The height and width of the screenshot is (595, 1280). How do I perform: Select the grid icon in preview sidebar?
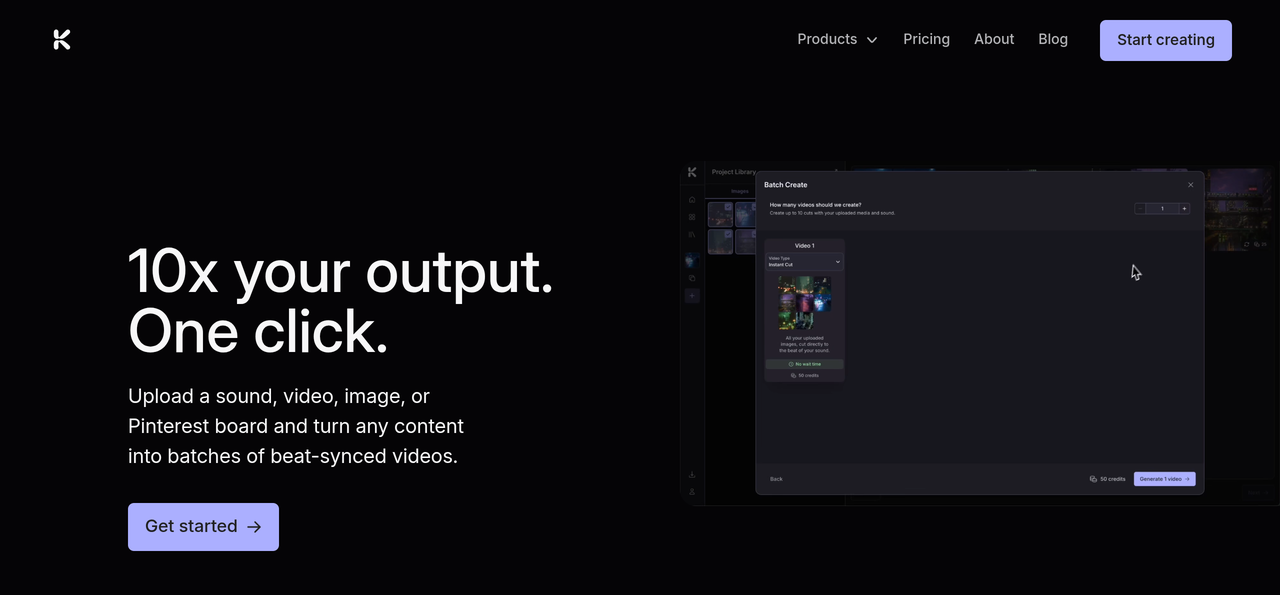coord(692,217)
